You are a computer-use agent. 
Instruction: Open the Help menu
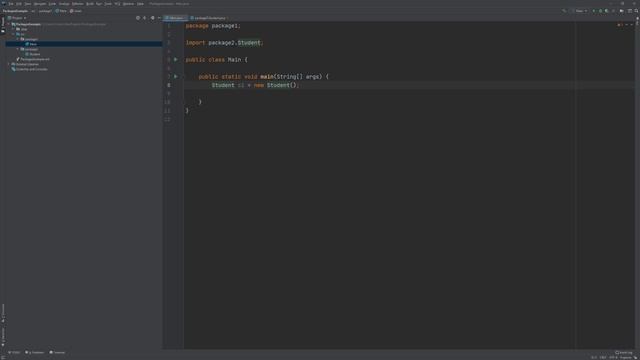pyautogui.click(x=140, y=4)
